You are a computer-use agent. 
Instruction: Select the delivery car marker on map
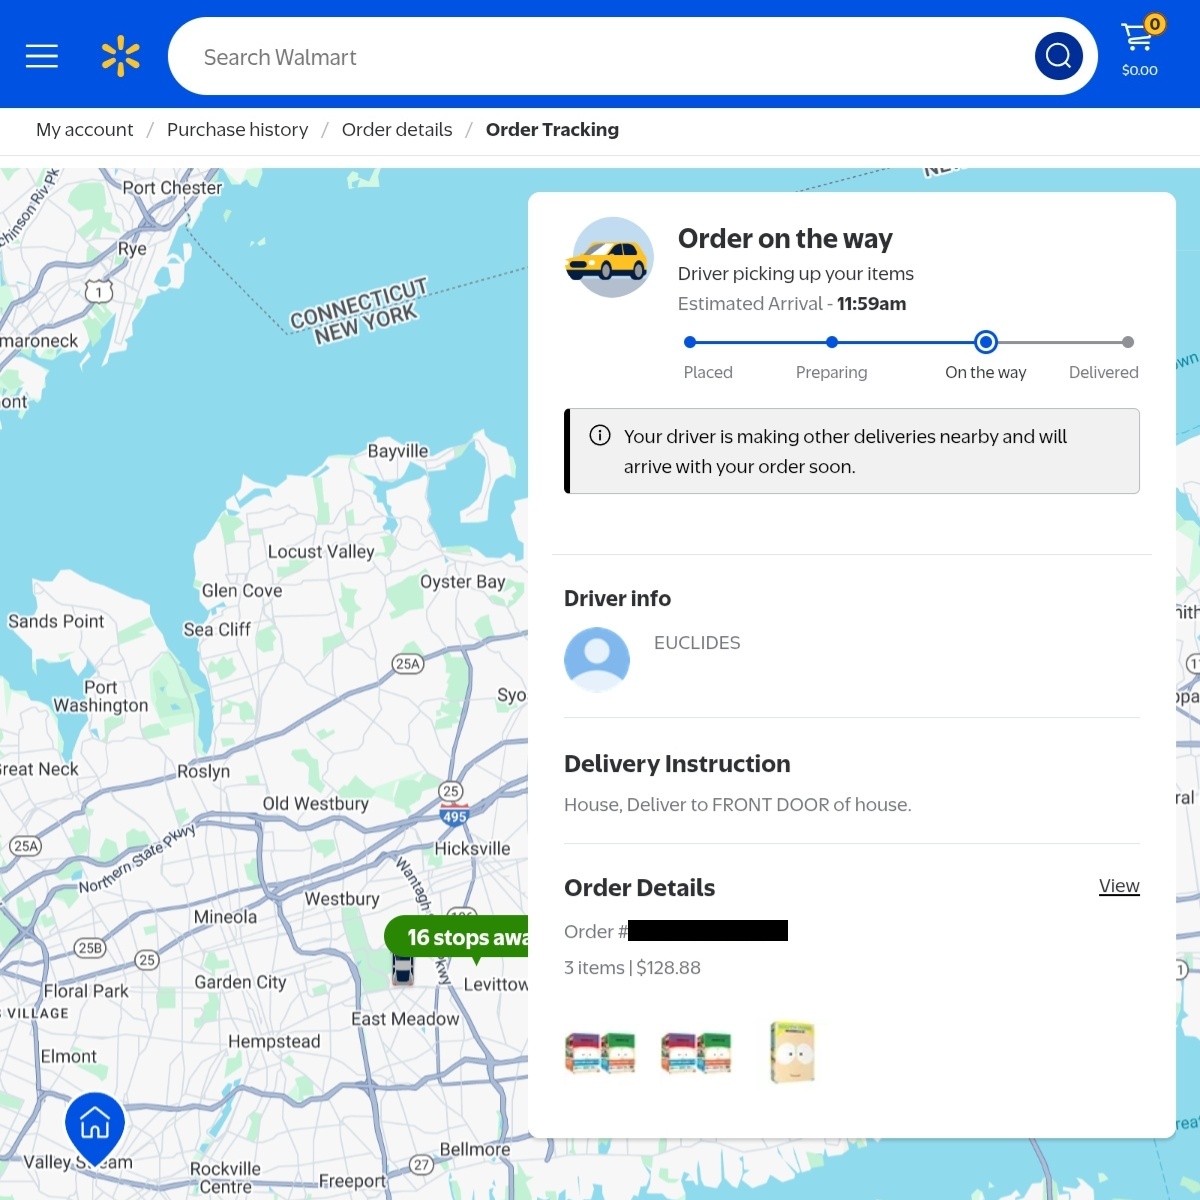(403, 968)
